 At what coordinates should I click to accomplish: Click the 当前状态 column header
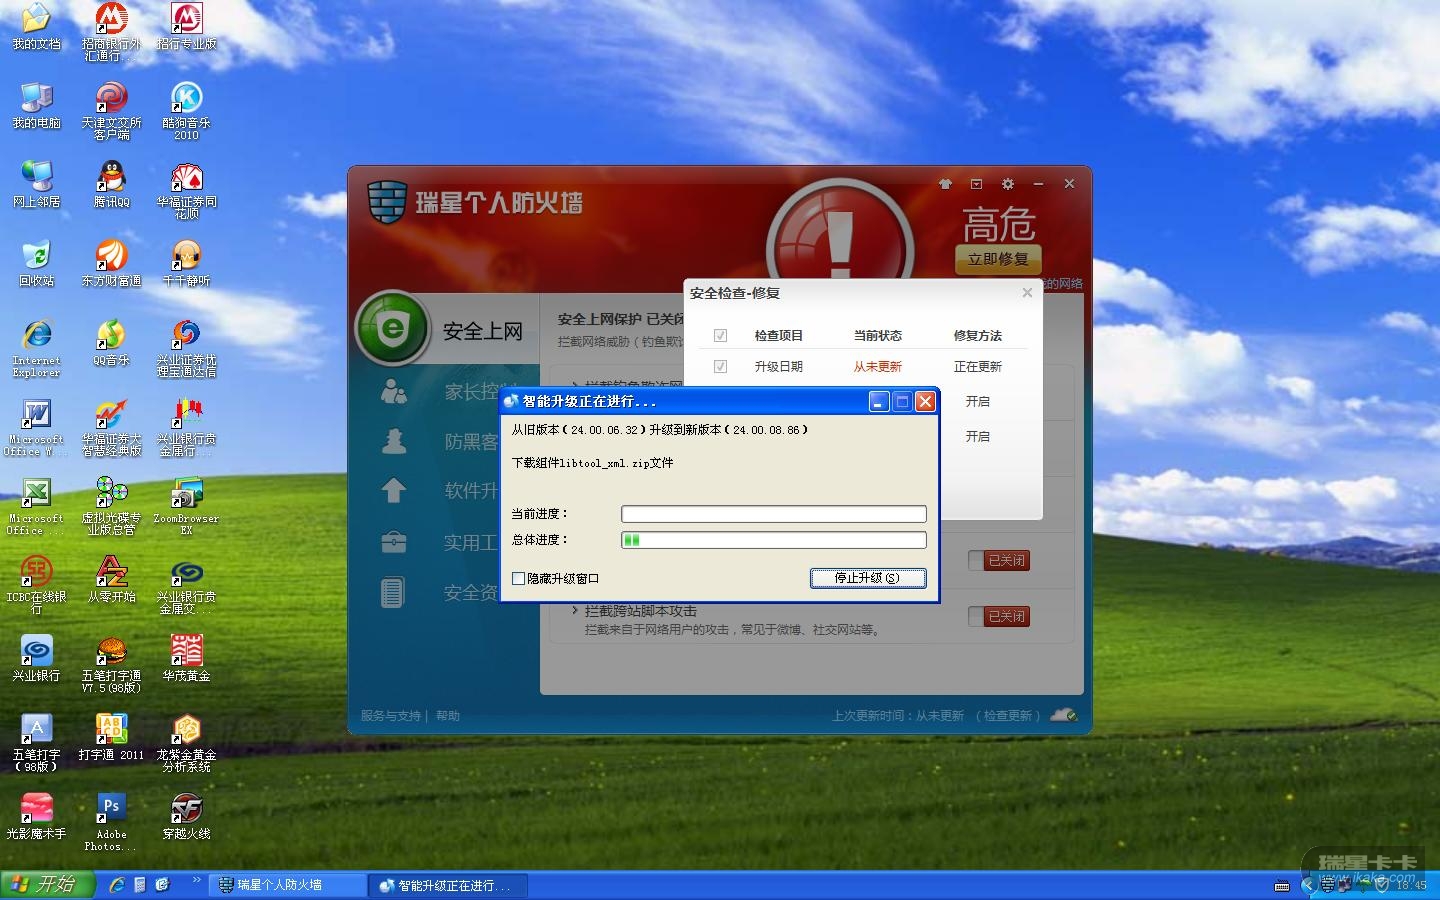click(x=878, y=336)
